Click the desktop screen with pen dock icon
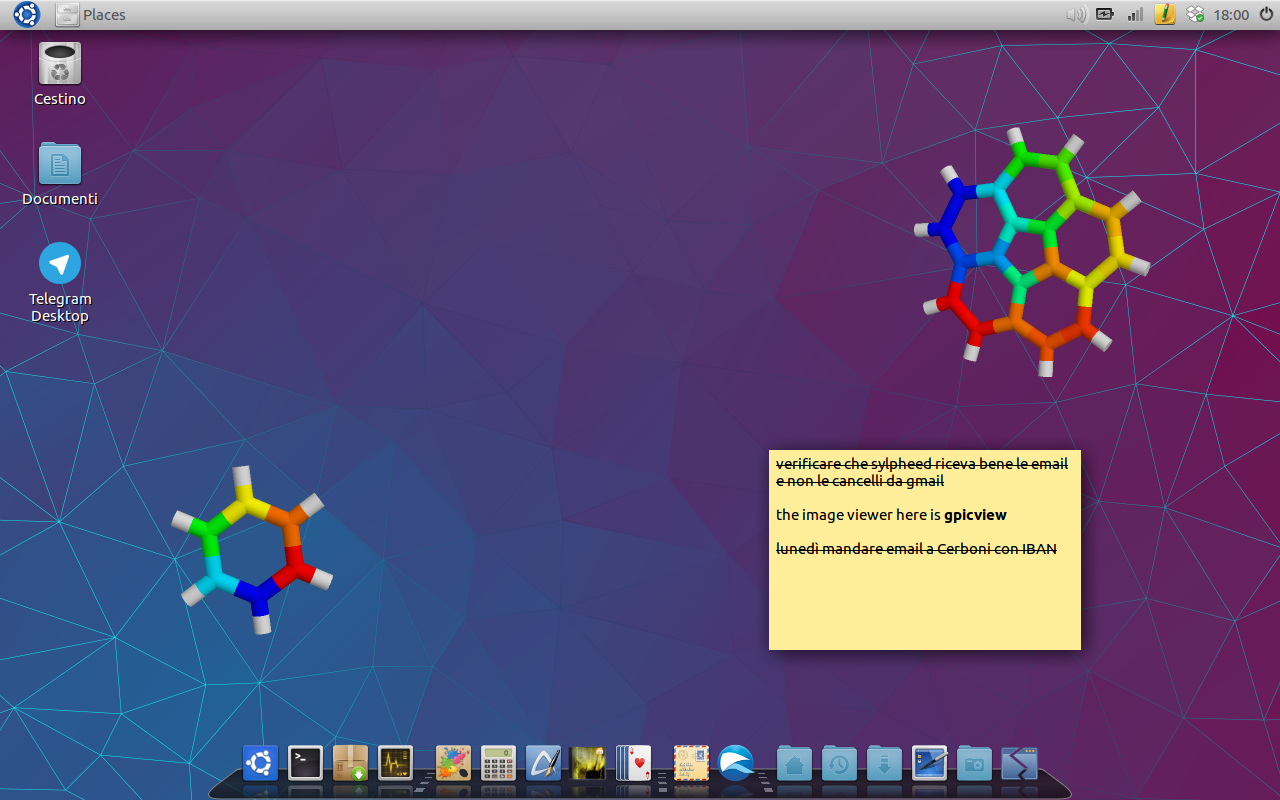1280x800 pixels. [929, 763]
